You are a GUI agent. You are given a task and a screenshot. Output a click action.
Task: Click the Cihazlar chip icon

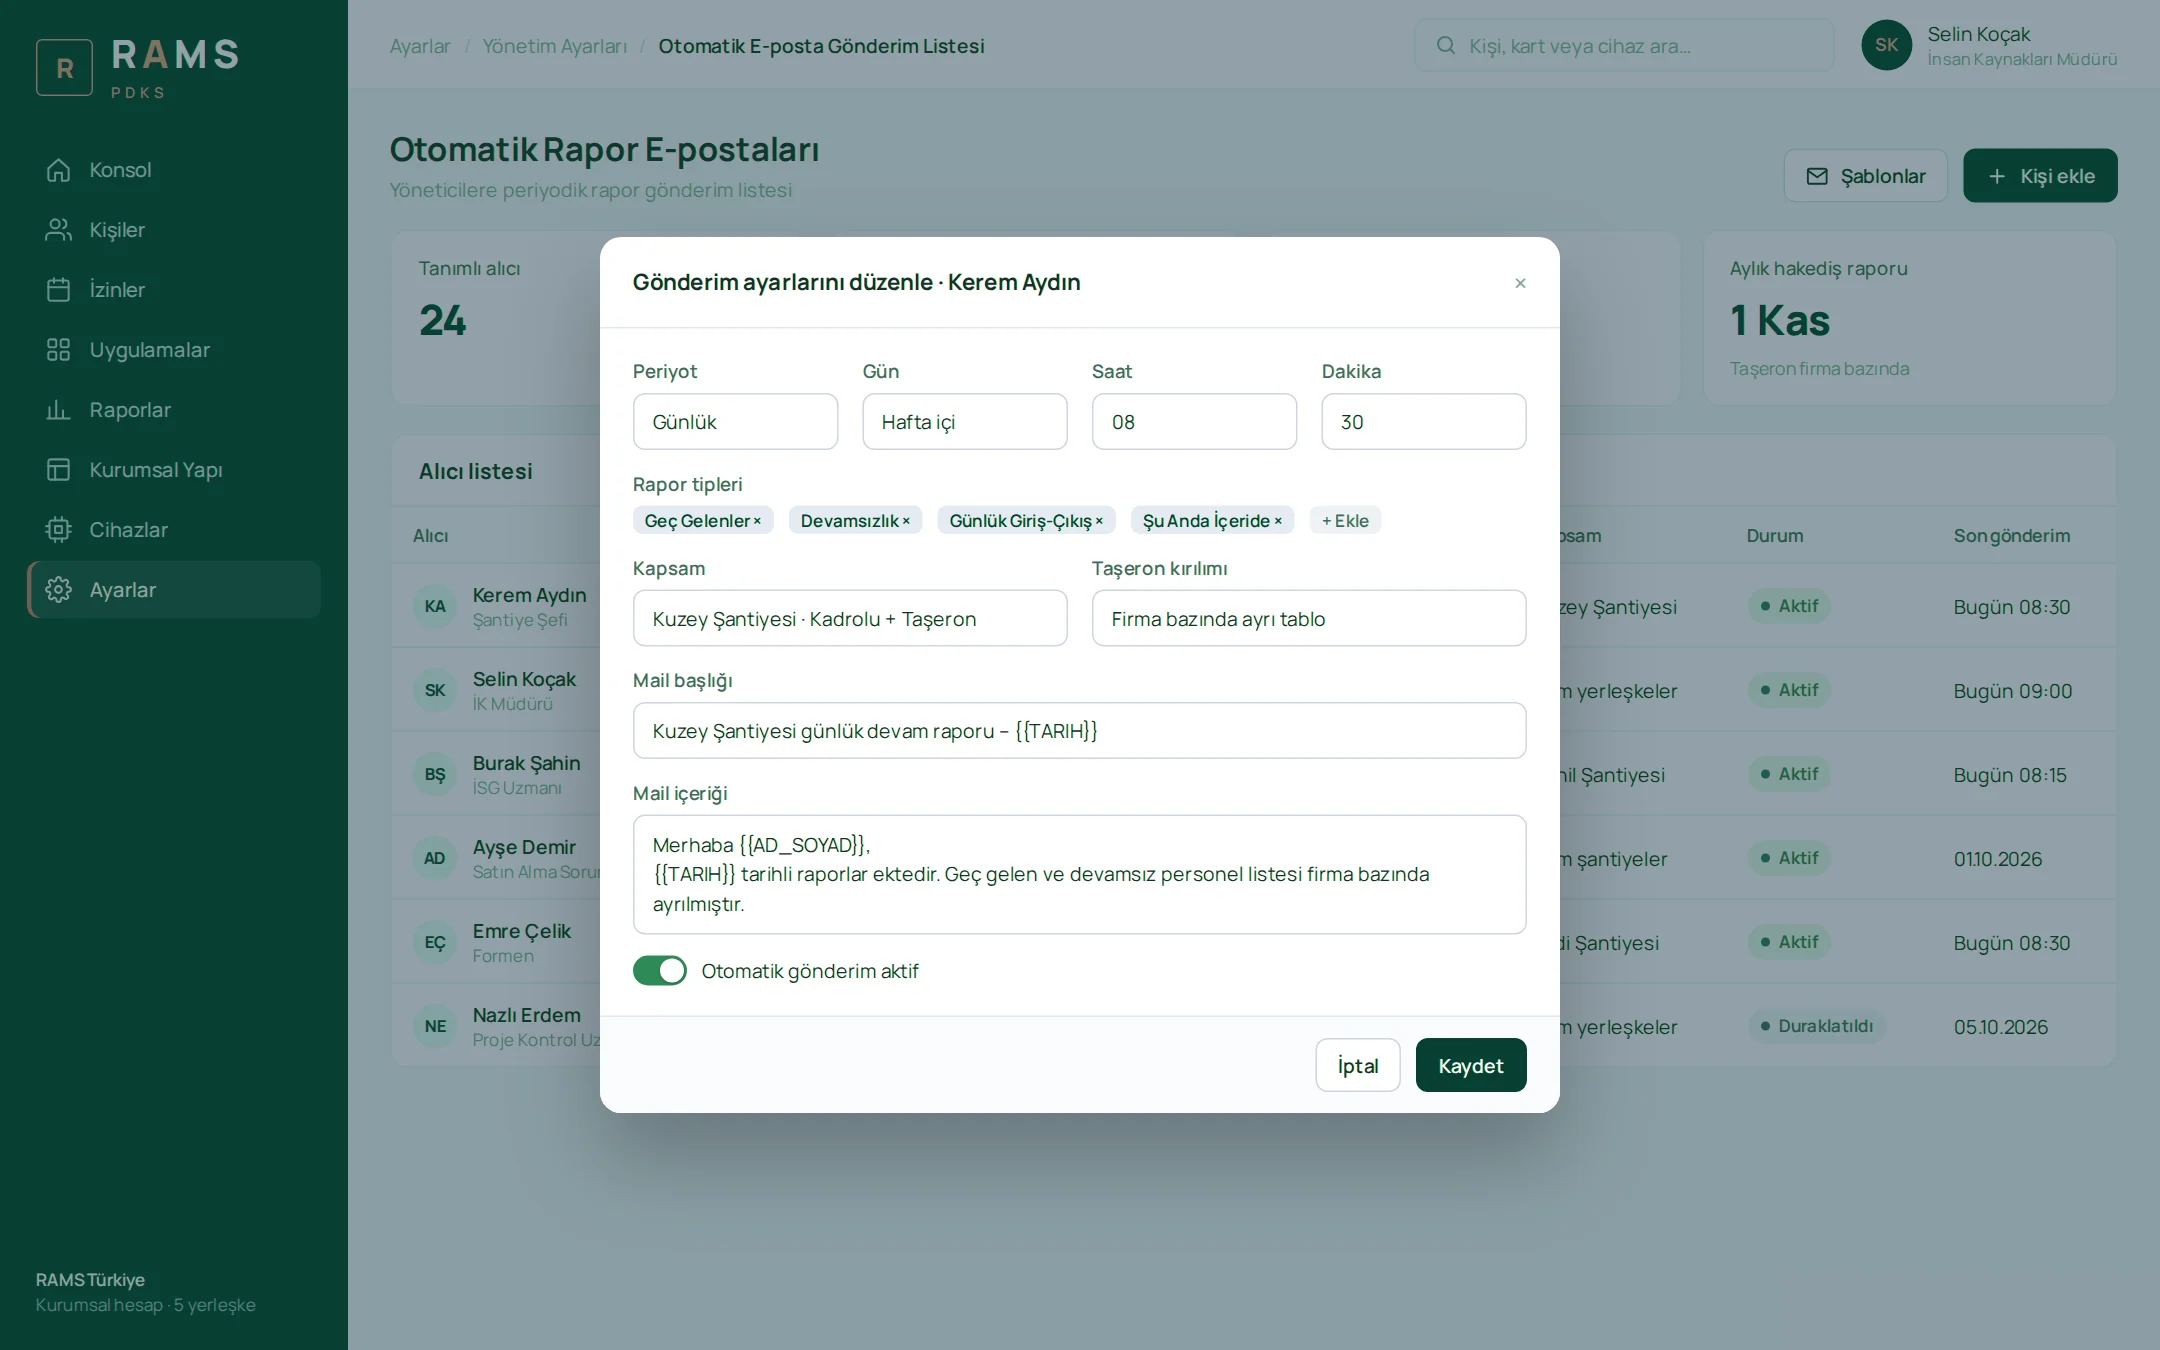58,530
